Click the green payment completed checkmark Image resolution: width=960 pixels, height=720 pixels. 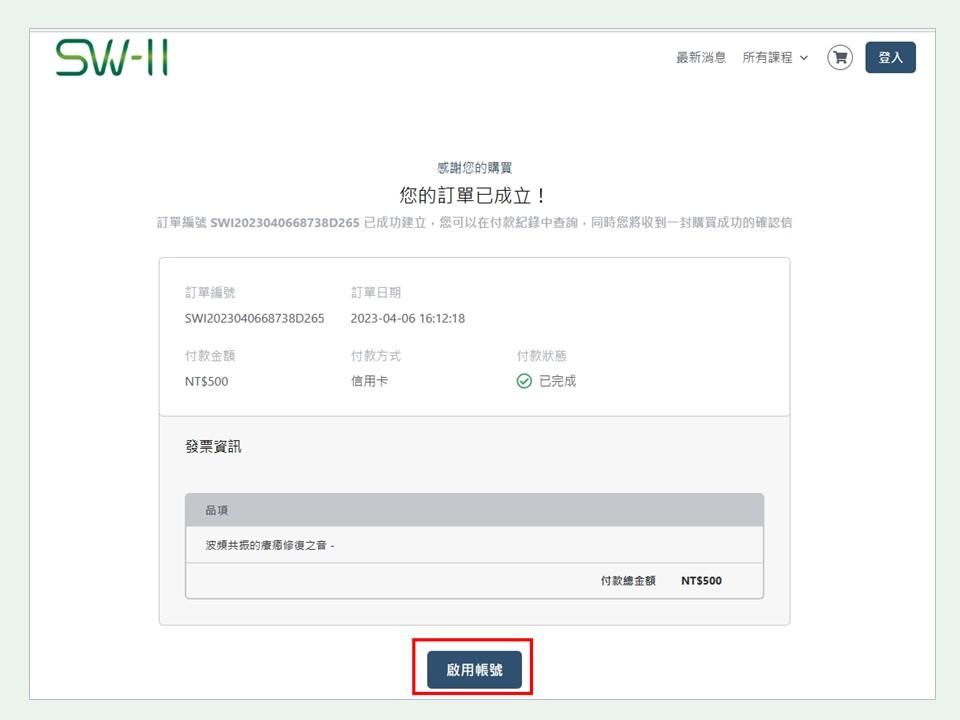point(524,381)
